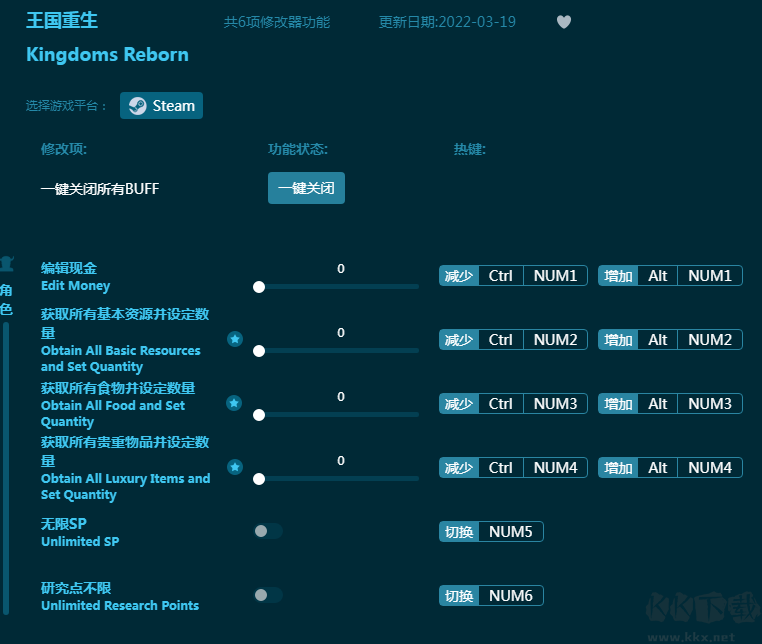This screenshot has width=762, height=644.
Task: Click 增加 label in Basic Resources row
Action: click(618, 339)
